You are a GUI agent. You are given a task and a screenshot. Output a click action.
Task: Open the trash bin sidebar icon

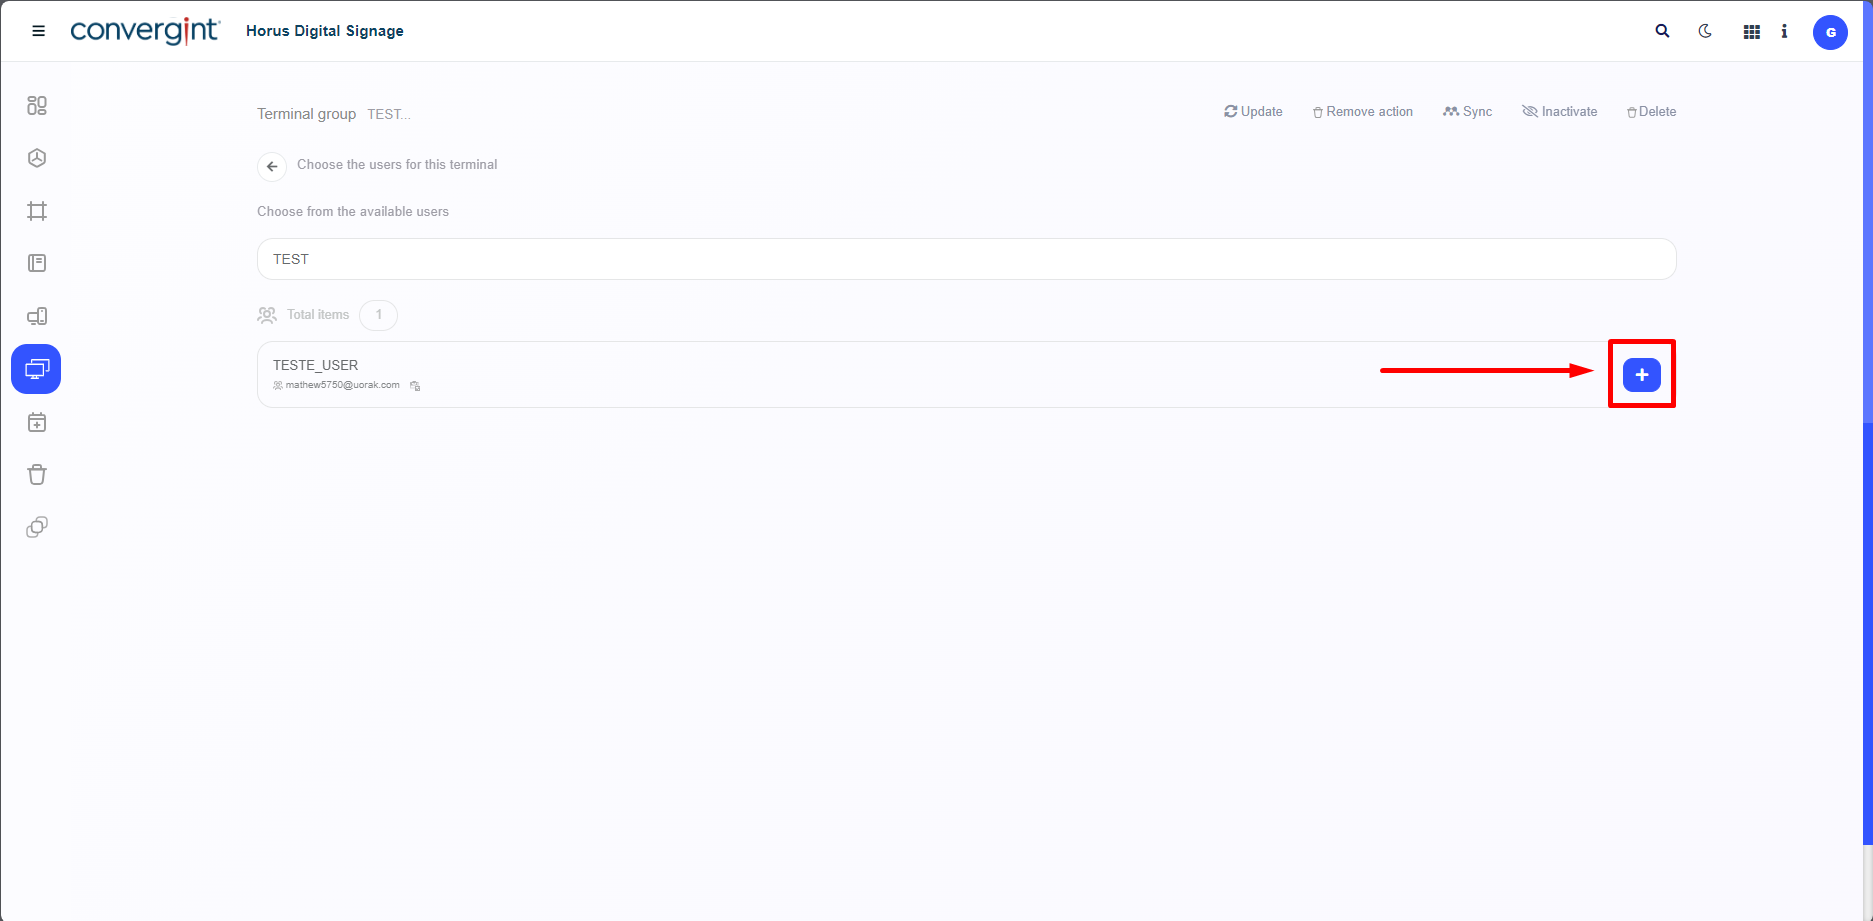37,474
